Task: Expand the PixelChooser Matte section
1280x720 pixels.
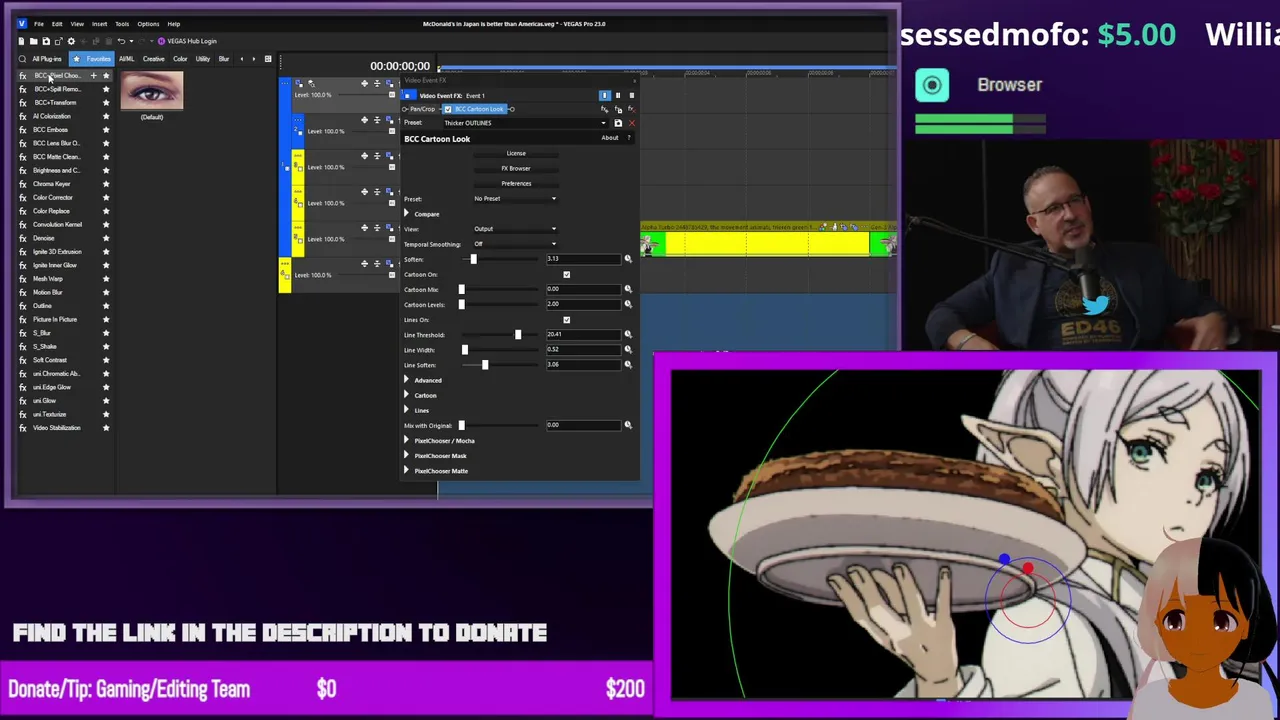Action: tap(407, 470)
